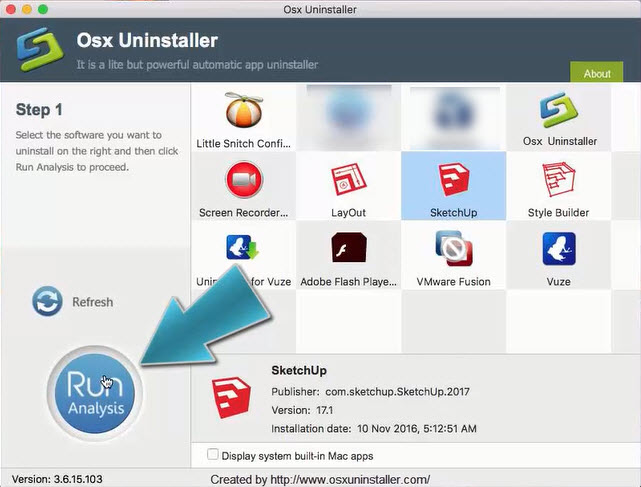Click the Osx Uninstaller header logo
Viewport: 641px width, 487px height.
pyautogui.click(x=40, y=49)
